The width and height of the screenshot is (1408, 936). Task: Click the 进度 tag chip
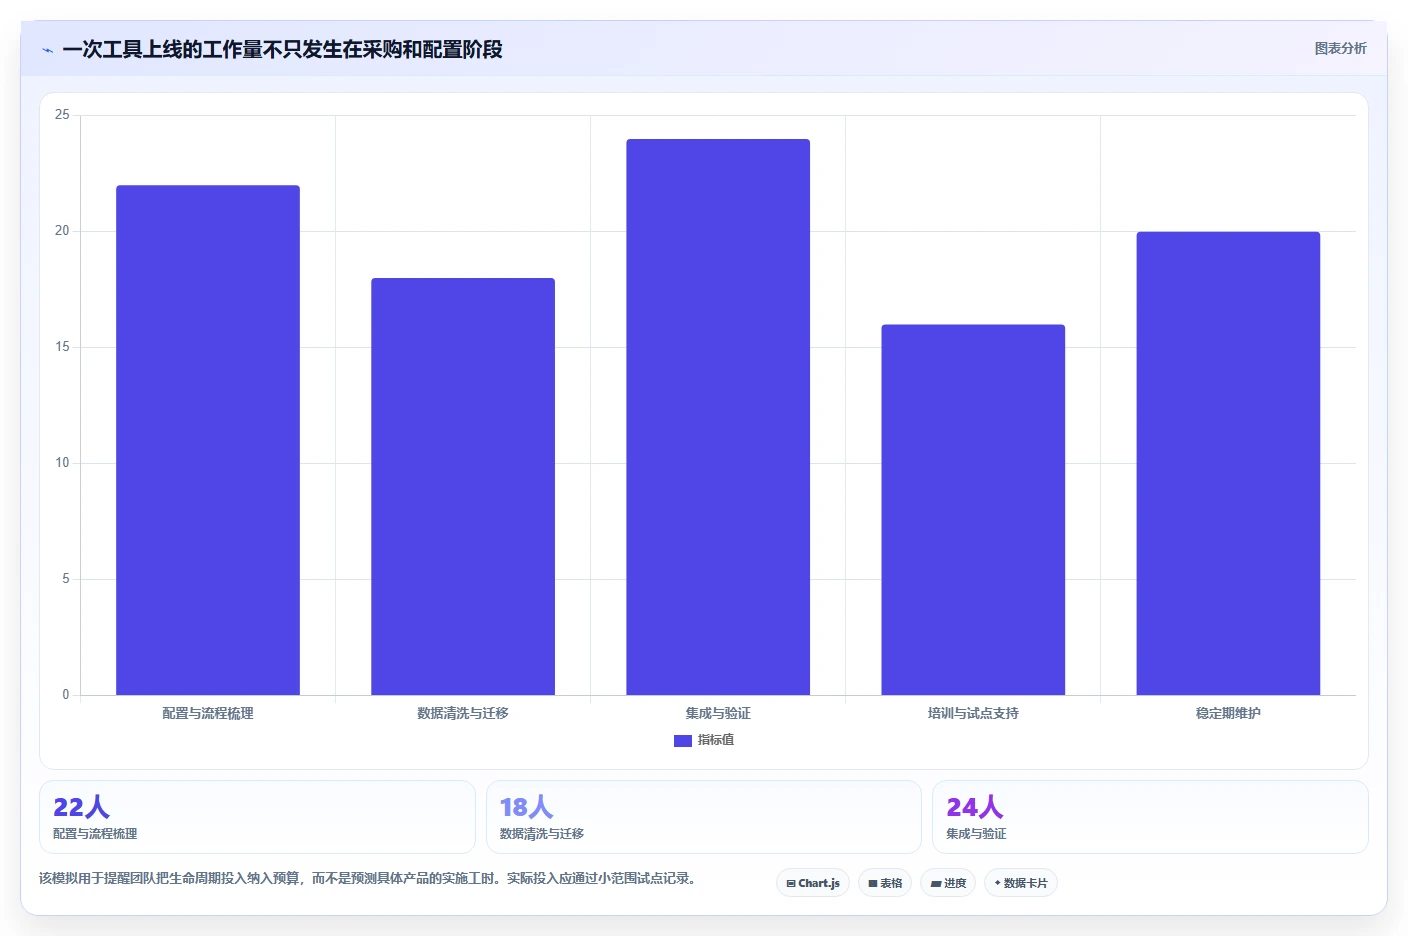pyautogui.click(x=948, y=883)
